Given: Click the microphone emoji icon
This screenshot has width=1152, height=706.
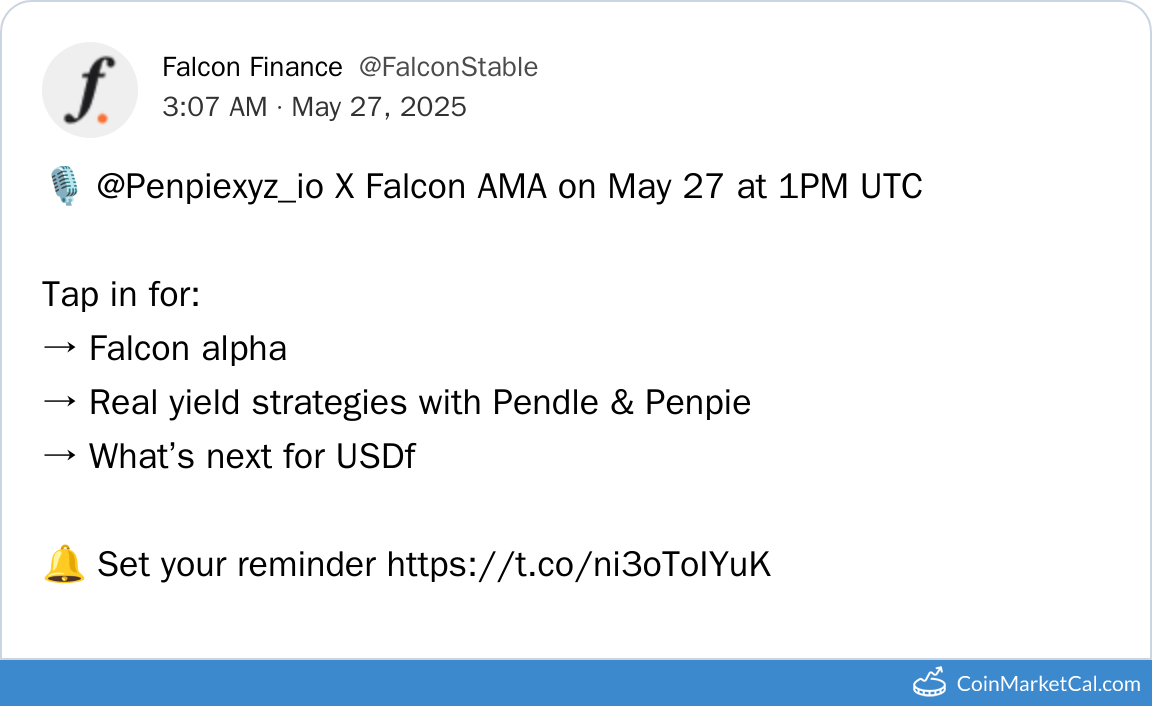Looking at the screenshot, I should coord(63,187).
